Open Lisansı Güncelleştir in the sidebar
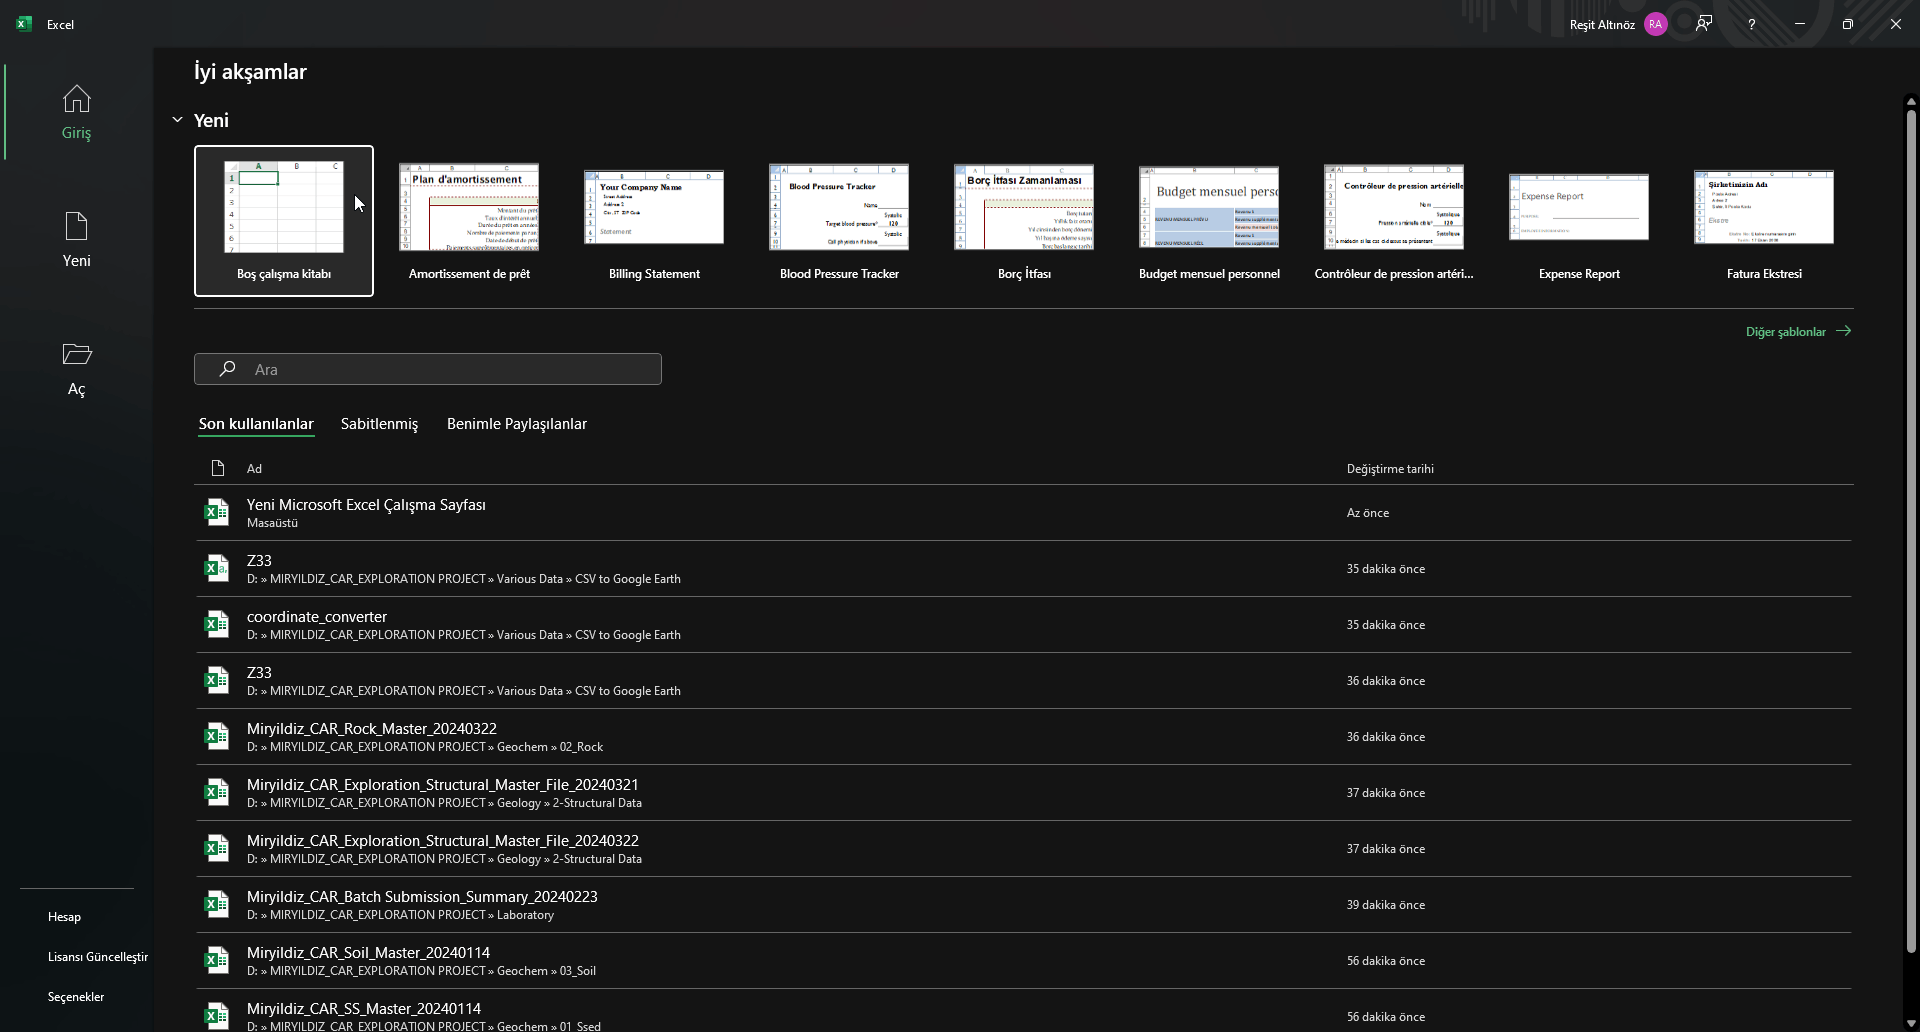Image resolution: width=1920 pixels, height=1032 pixels. coord(98,957)
